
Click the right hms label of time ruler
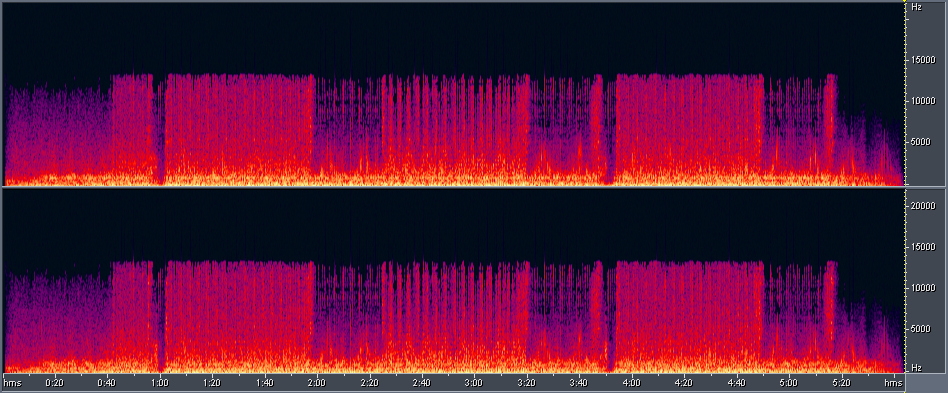[x=893, y=383]
